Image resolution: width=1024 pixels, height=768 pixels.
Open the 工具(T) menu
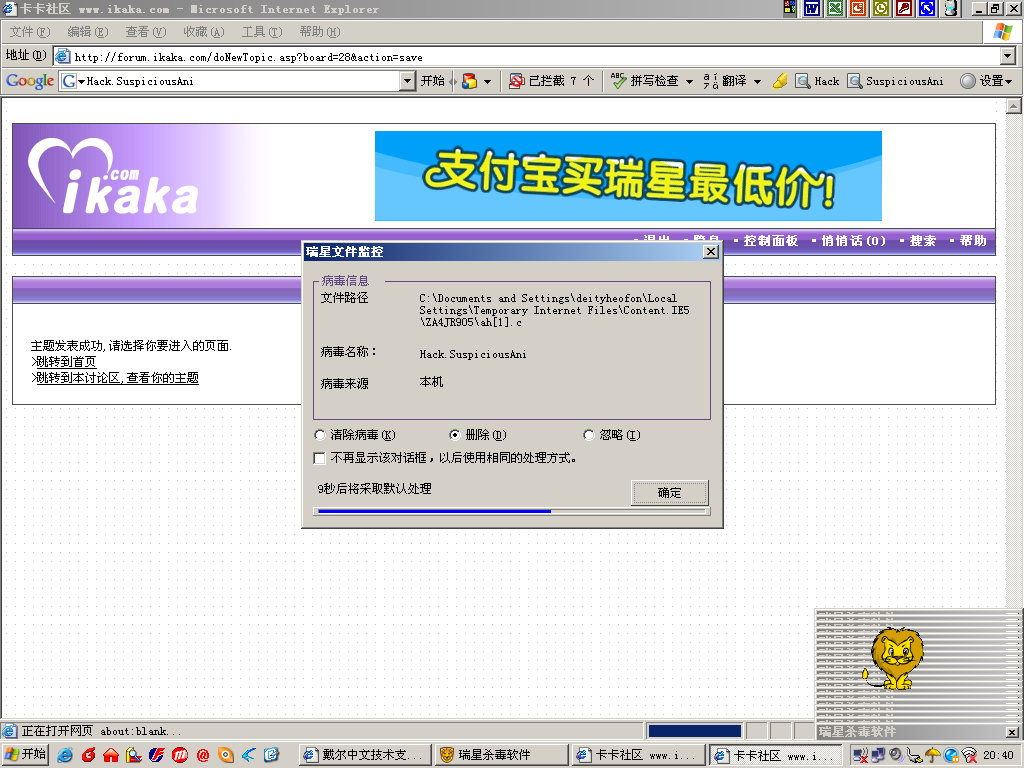click(x=262, y=32)
